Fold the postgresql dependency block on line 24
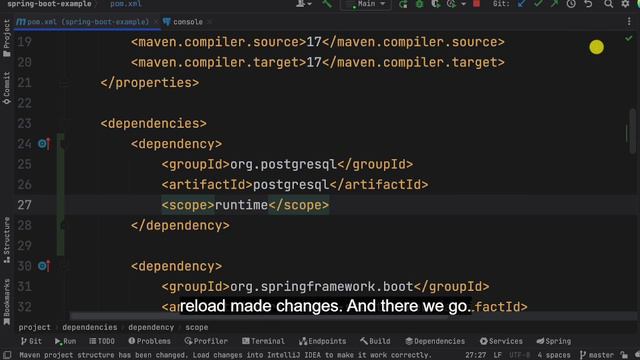Image resolution: width=640 pixels, height=360 pixels. pos(63,144)
